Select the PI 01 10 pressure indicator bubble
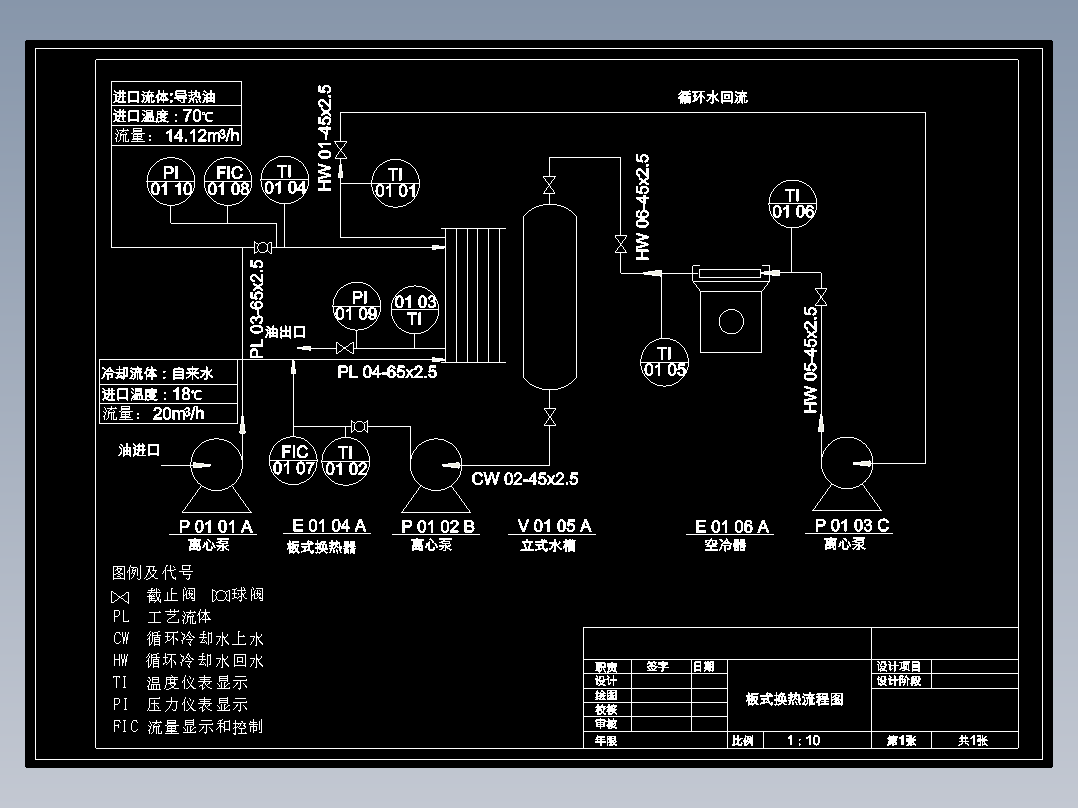The width and height of the screenshot is (1078, 808). 170,182
